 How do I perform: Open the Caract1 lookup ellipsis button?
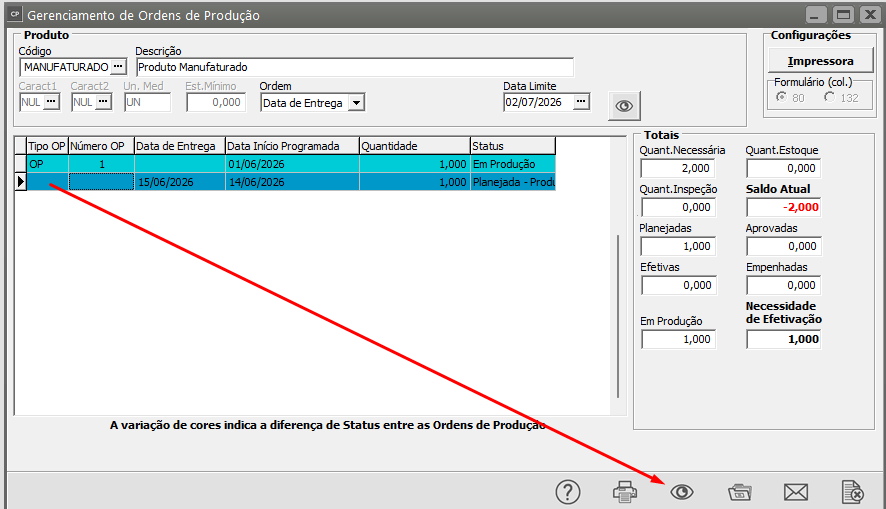click(51, 102)
